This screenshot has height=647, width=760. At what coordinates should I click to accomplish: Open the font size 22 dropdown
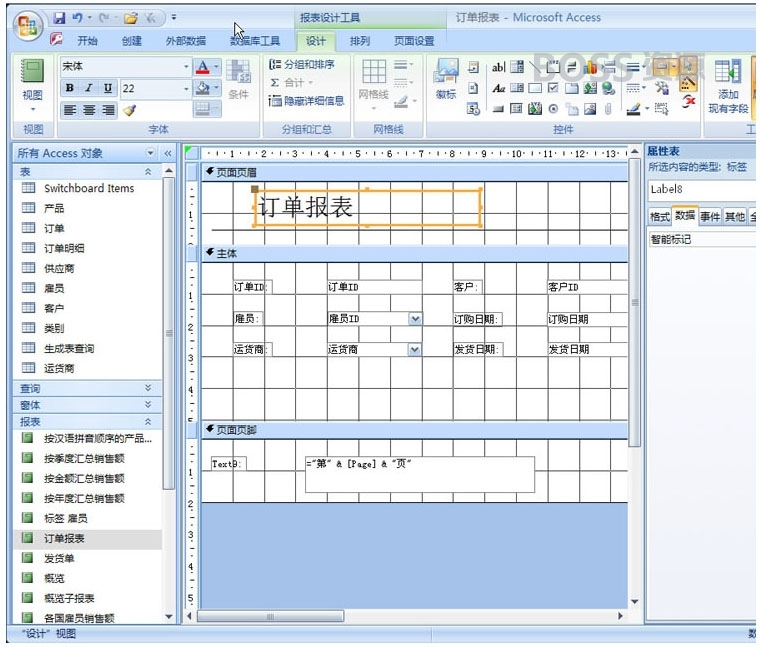click(186, 88)
